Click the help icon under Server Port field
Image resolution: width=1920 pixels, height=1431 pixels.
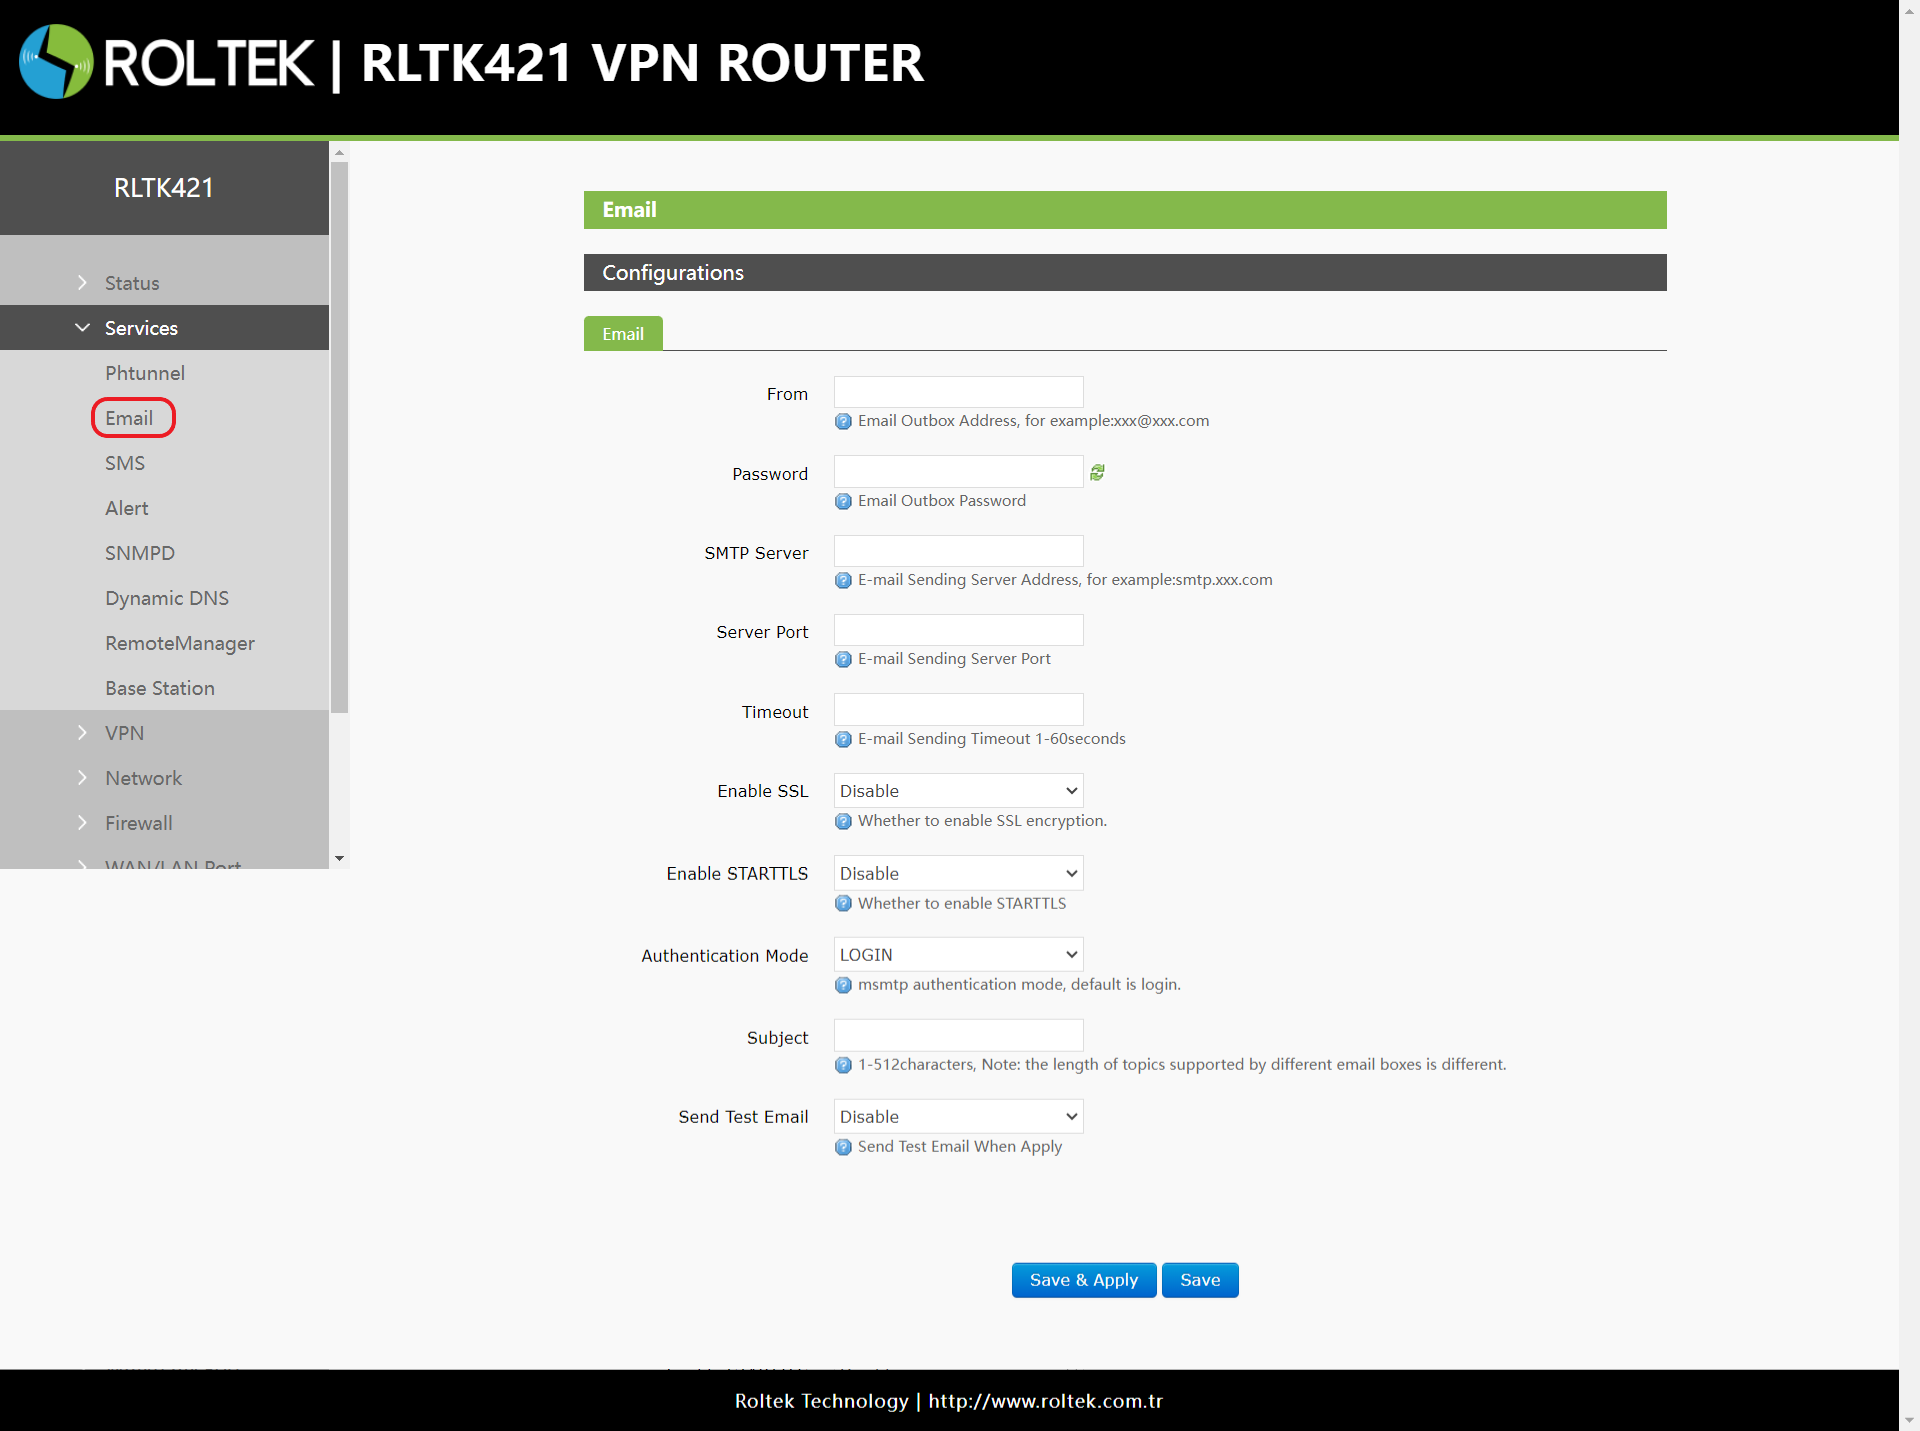pos(843,659)
